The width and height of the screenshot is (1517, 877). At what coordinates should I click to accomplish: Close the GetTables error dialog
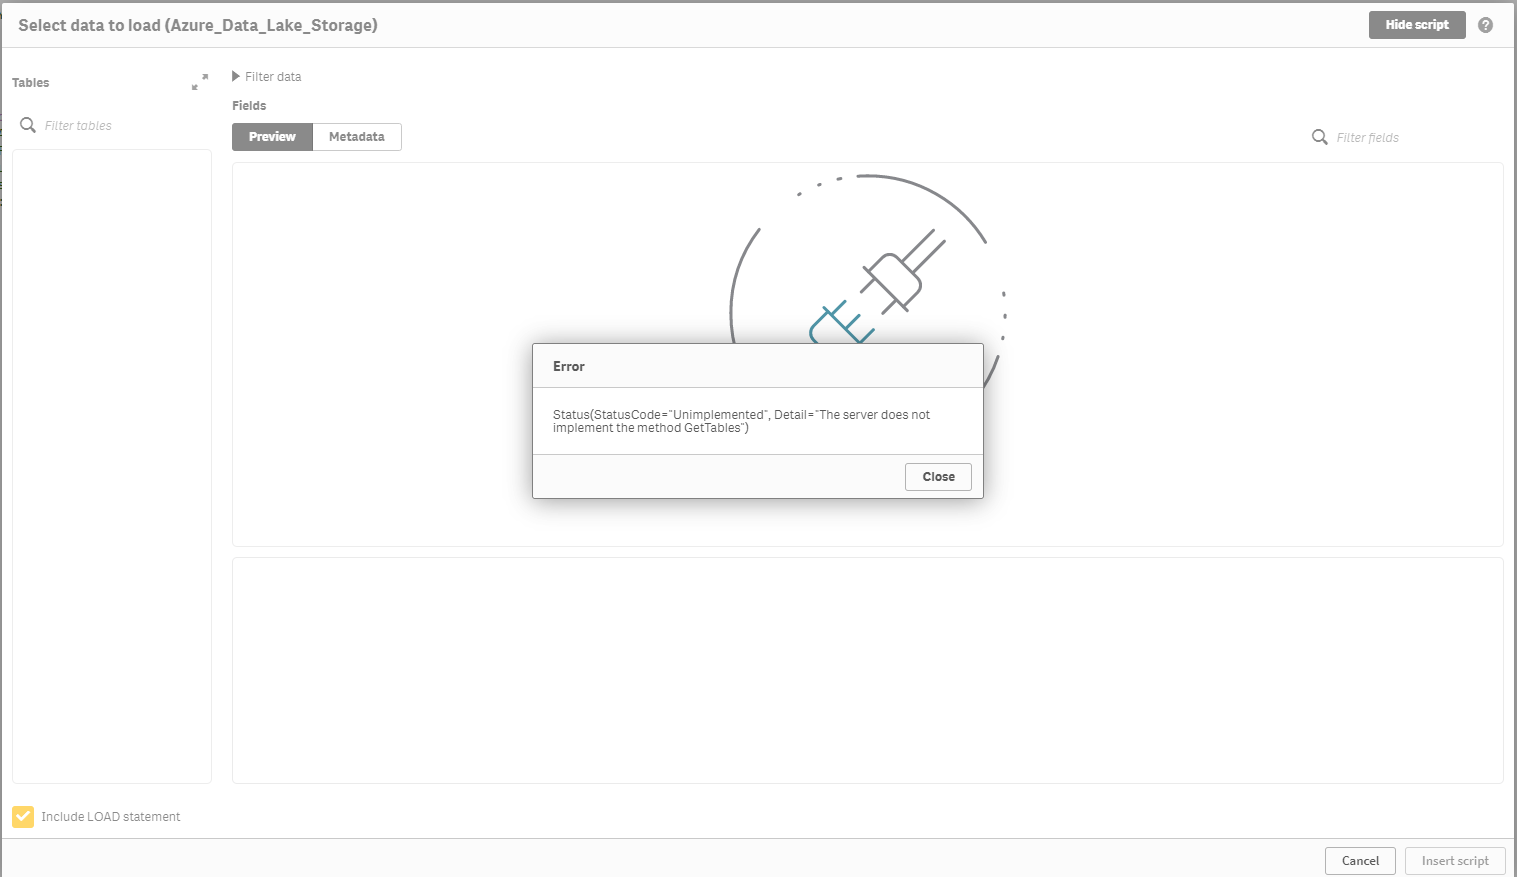[937, 476]
